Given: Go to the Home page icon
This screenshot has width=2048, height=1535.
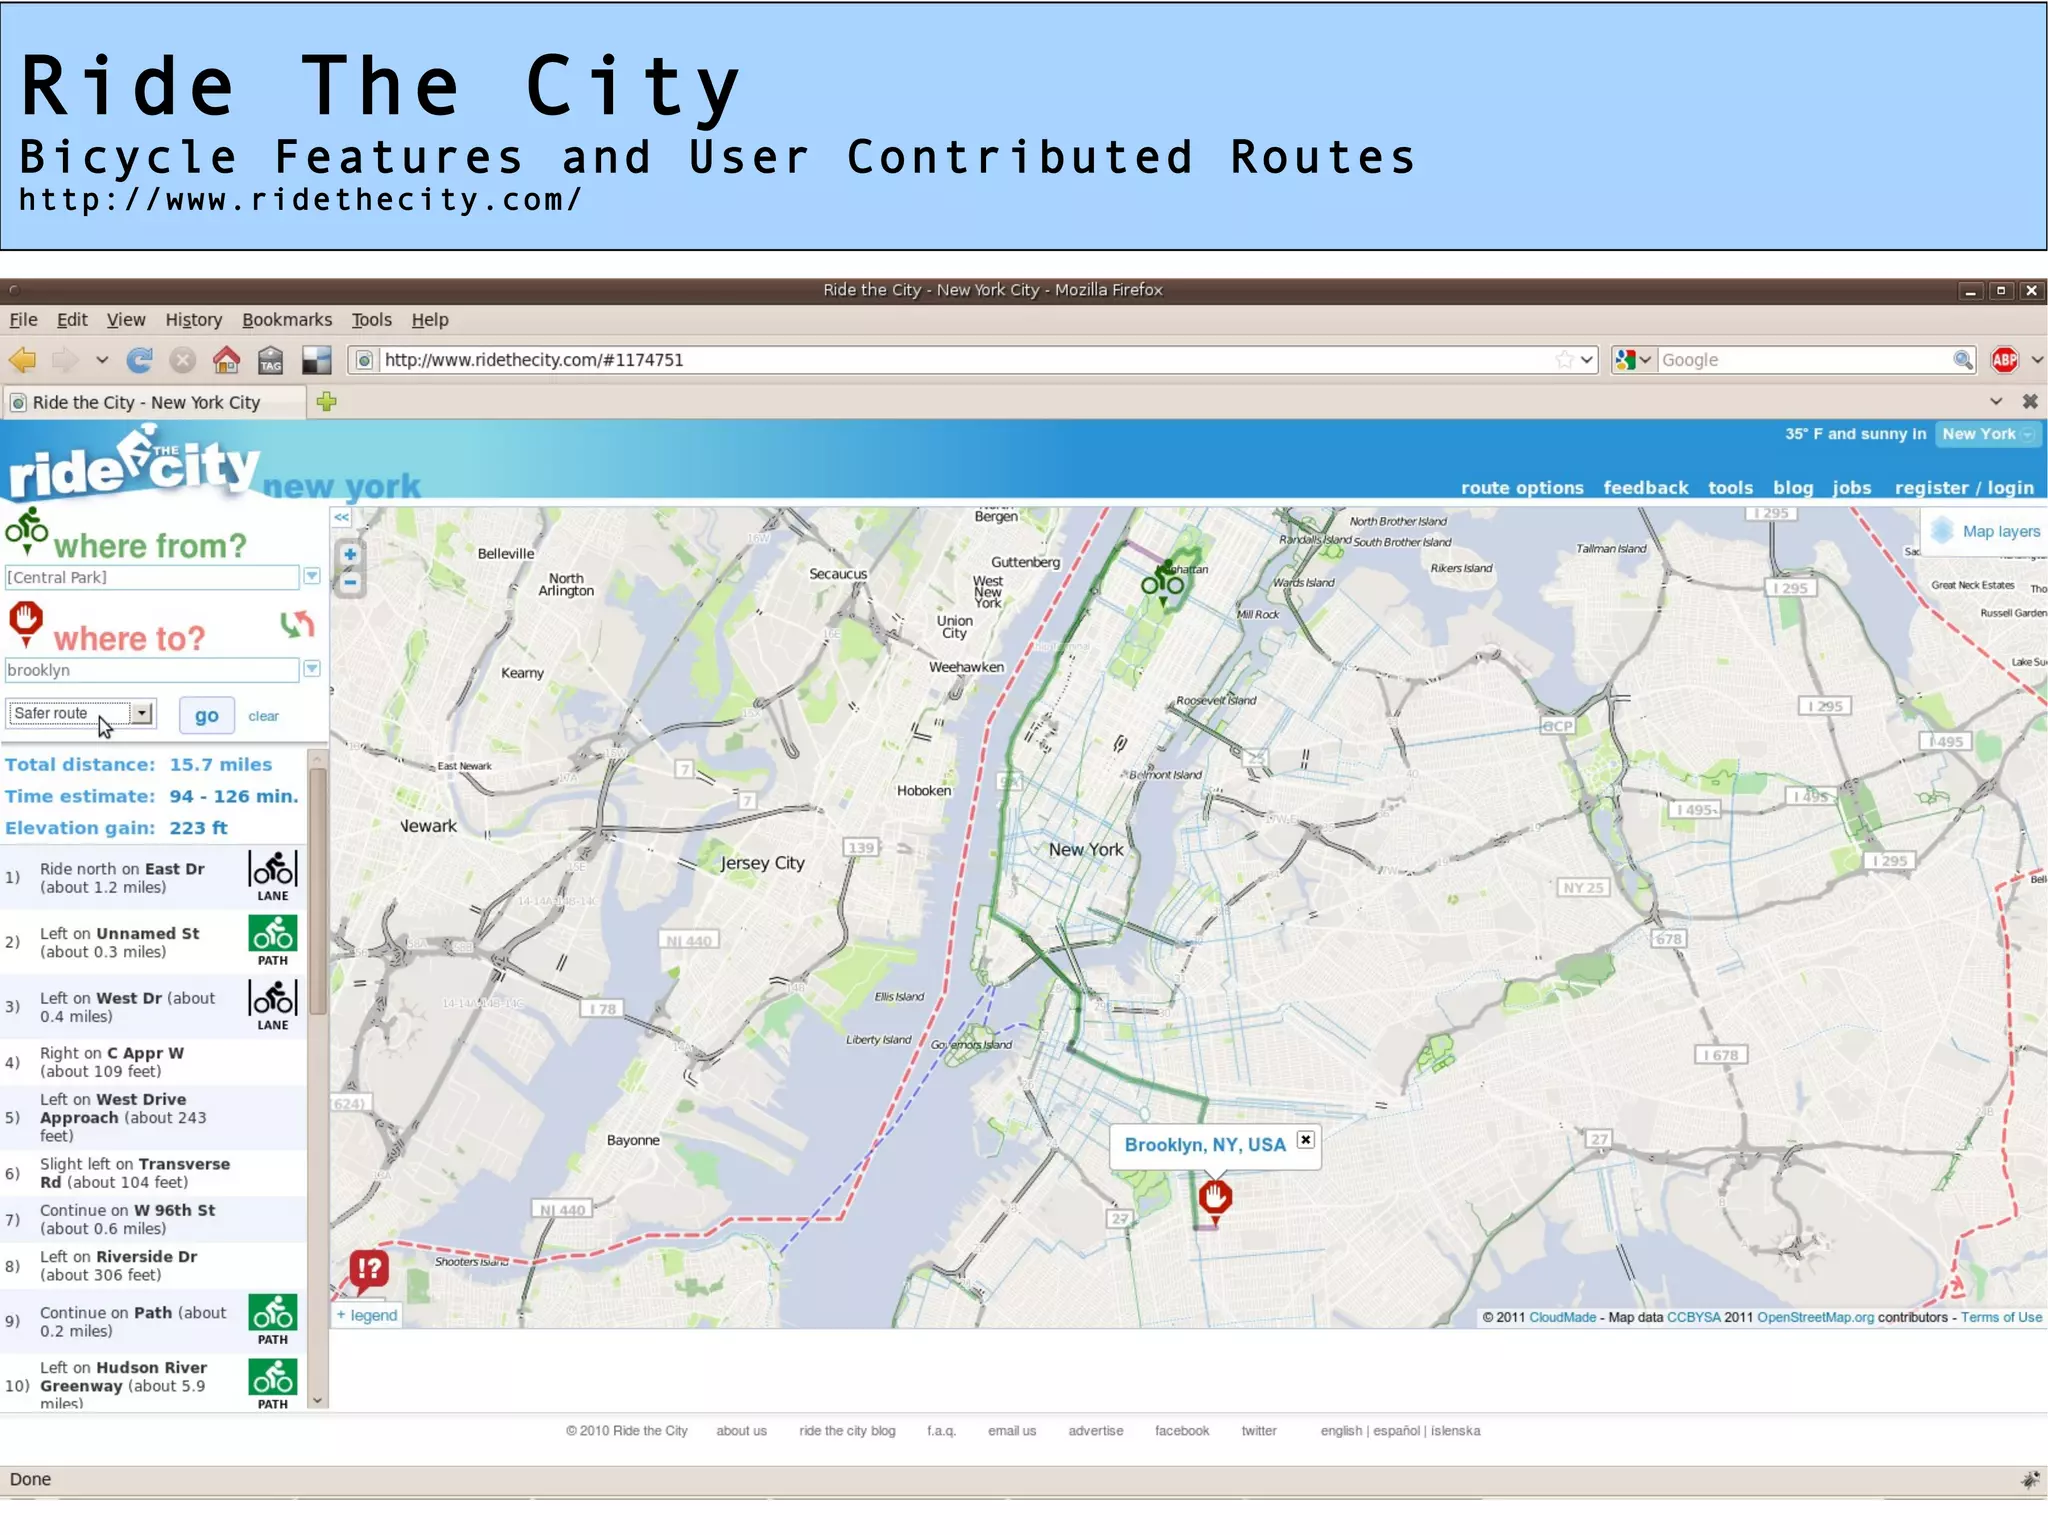Looking at the screenshot, I should click(226, 360).
